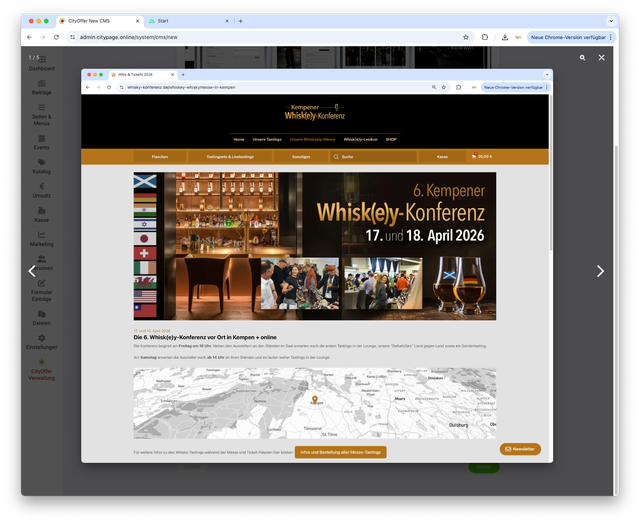The image size is (640, 524).
Task: Open Katalog in the sidebar
Action: (x=42, y=166)
